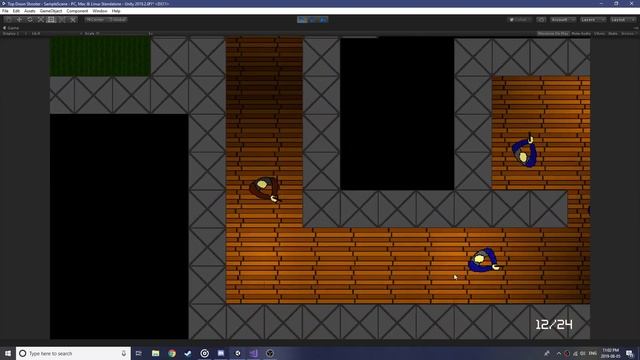Open the Display 1 dropdown in Game view

click(x=13, y=33)
